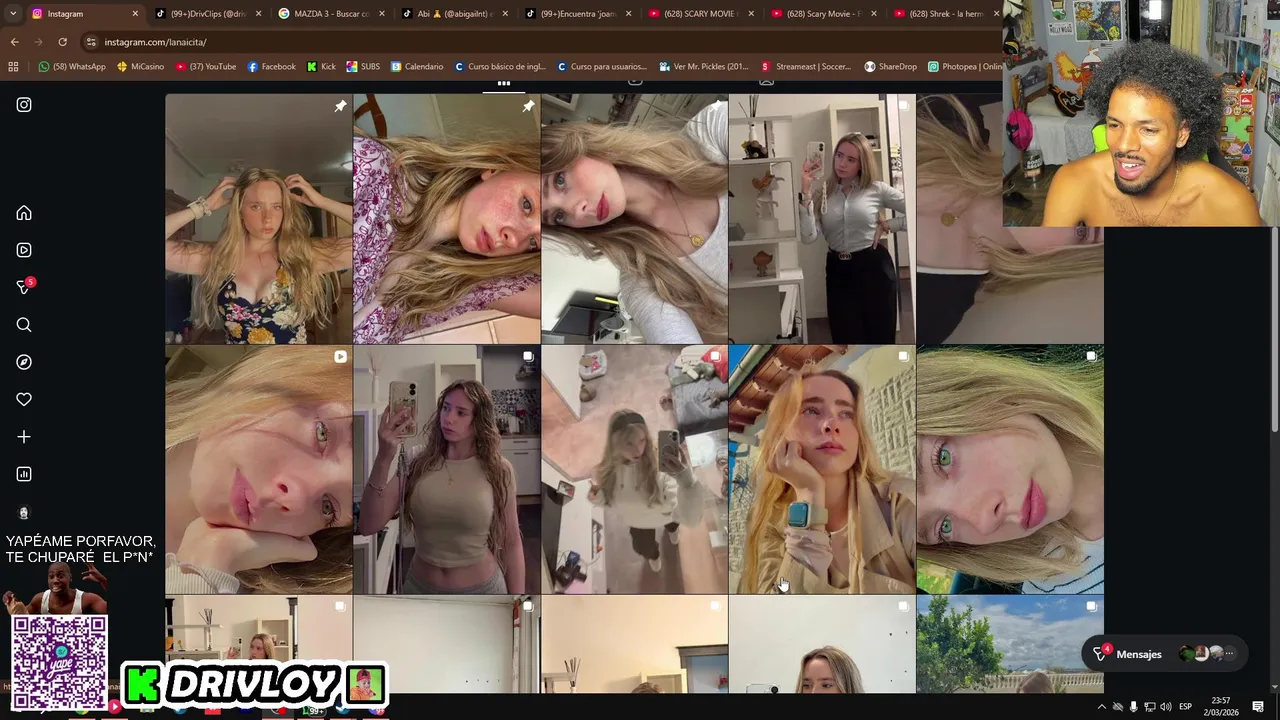Open mirror selfie post in gray shirt

(822, 219)
